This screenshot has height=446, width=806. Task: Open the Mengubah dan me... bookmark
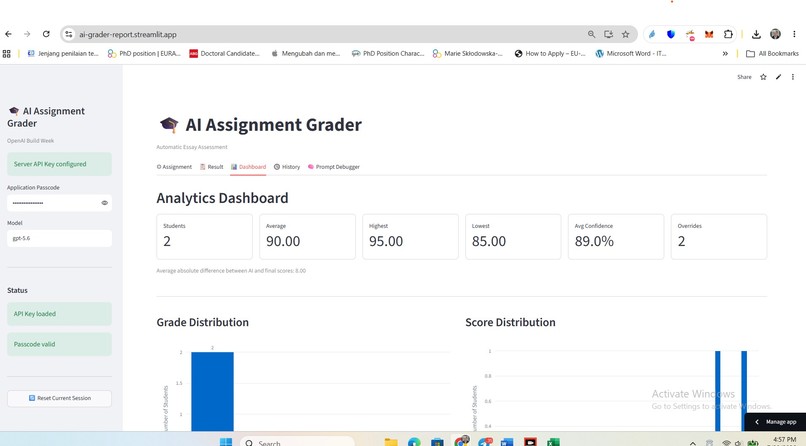click(305, 53)
